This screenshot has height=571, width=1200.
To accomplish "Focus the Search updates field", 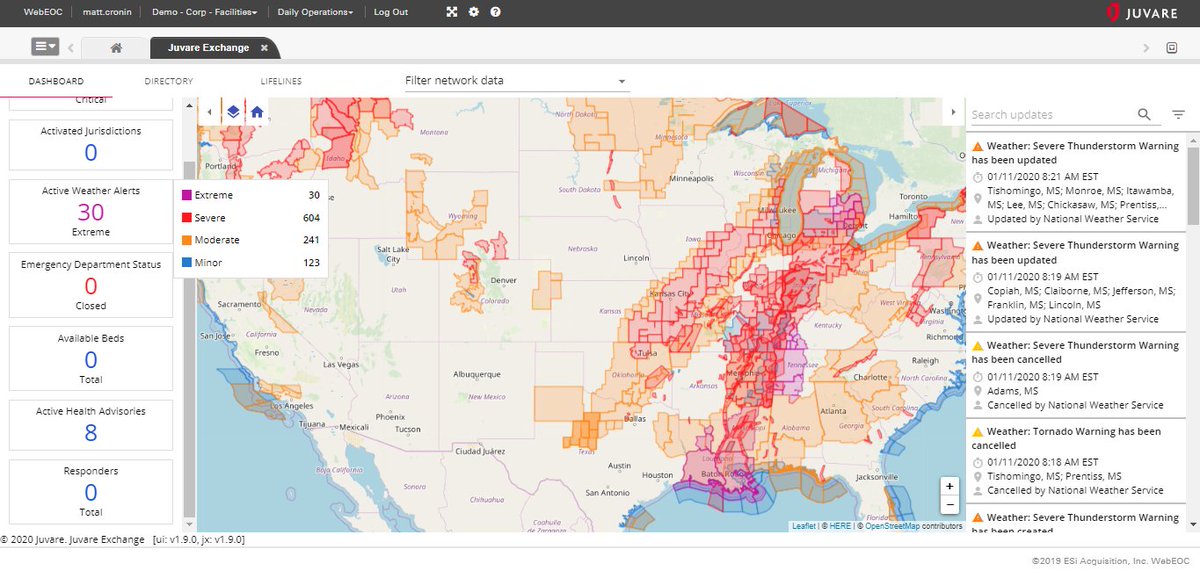I will 1050,115.
